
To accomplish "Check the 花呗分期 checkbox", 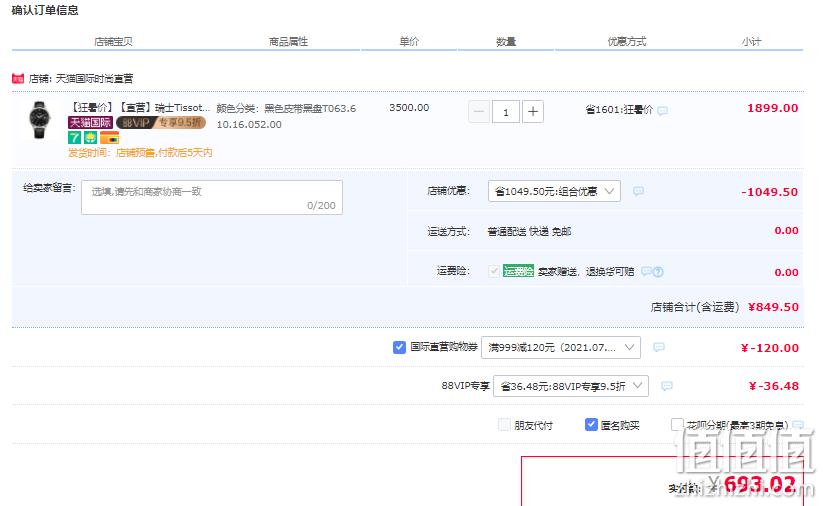I will [x=677, y=425].
